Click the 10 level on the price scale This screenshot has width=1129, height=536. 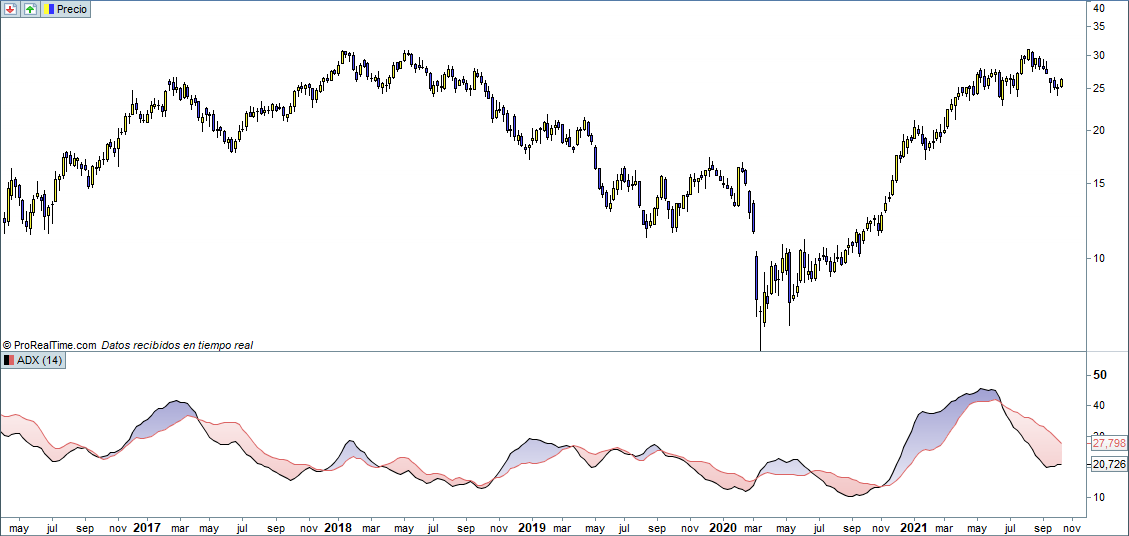pos(1098,258)
